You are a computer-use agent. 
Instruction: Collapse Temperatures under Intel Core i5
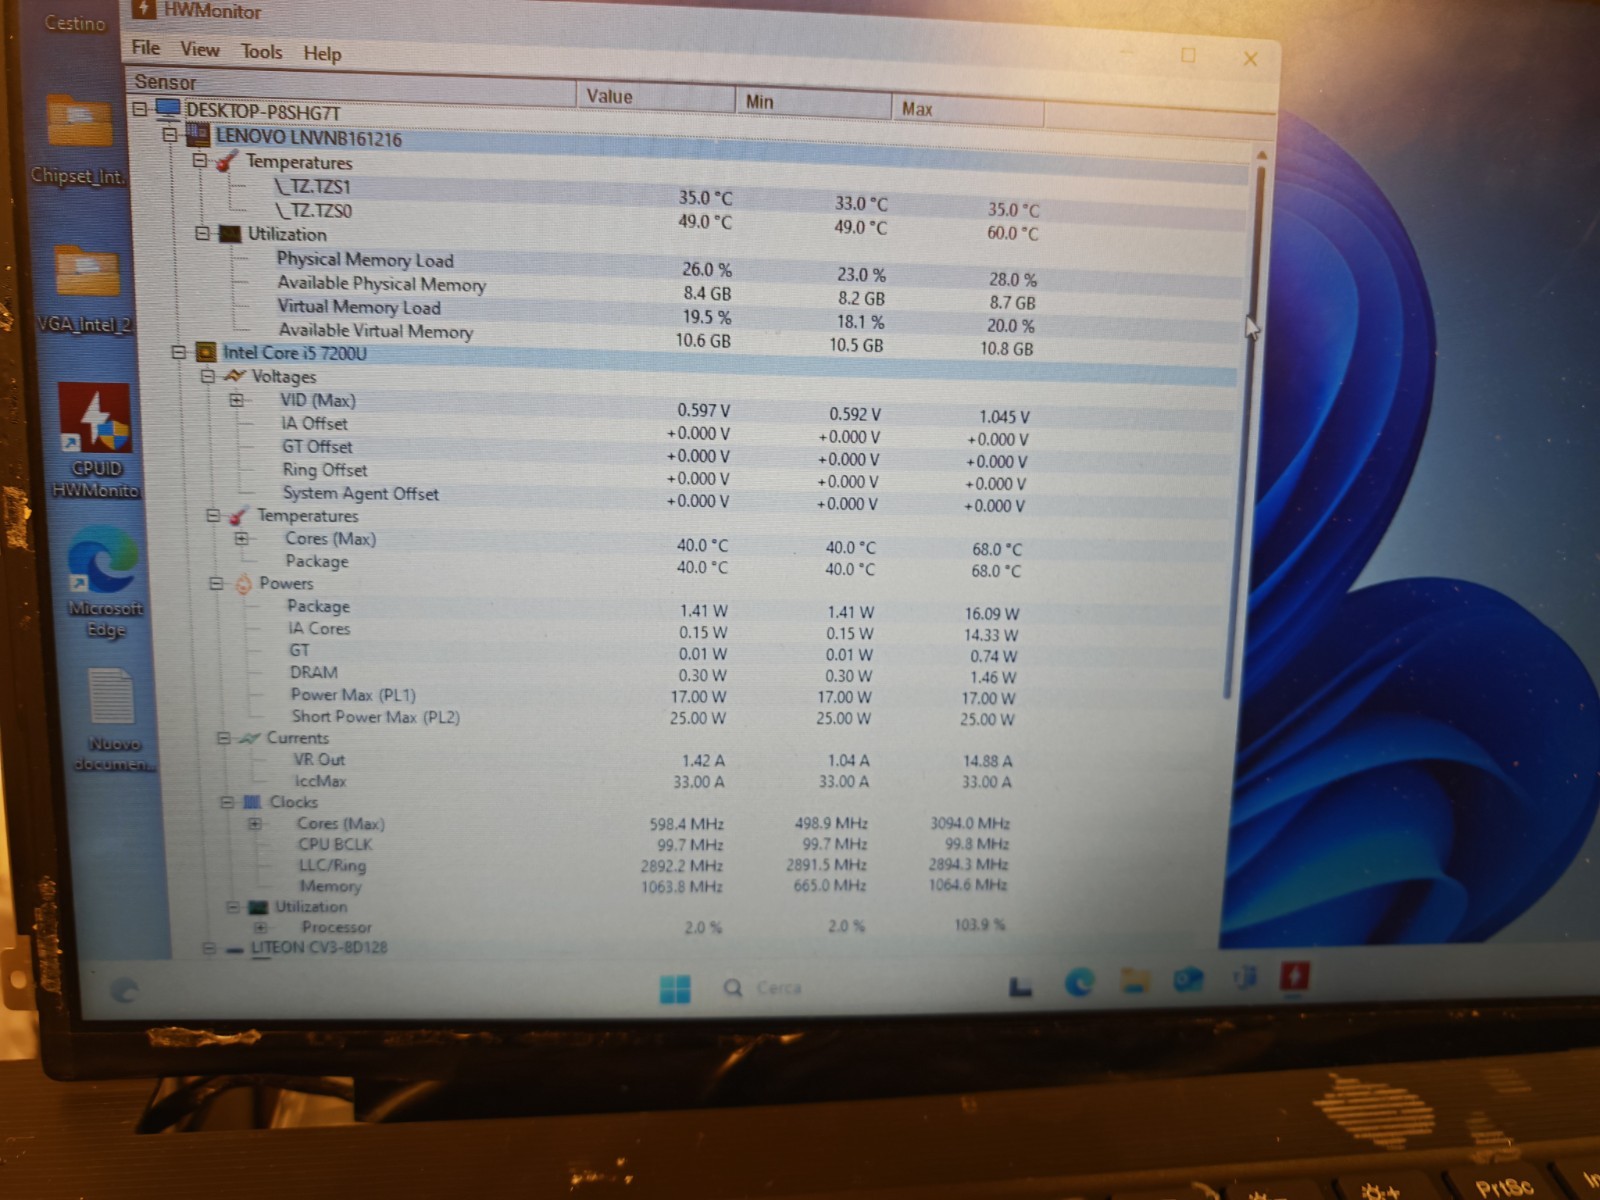213,516
